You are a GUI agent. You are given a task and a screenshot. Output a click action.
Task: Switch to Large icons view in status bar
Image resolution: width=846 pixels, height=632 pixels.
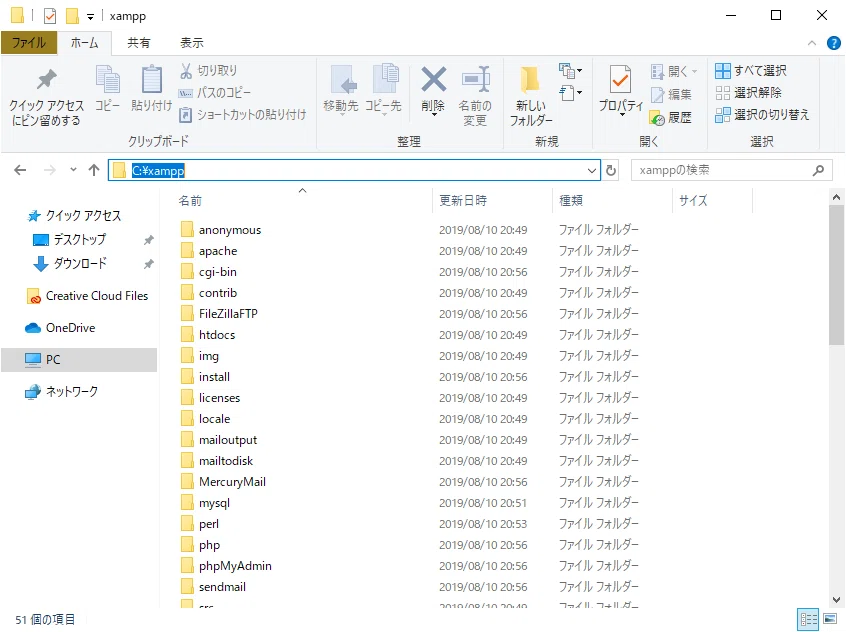pos(830,619)
